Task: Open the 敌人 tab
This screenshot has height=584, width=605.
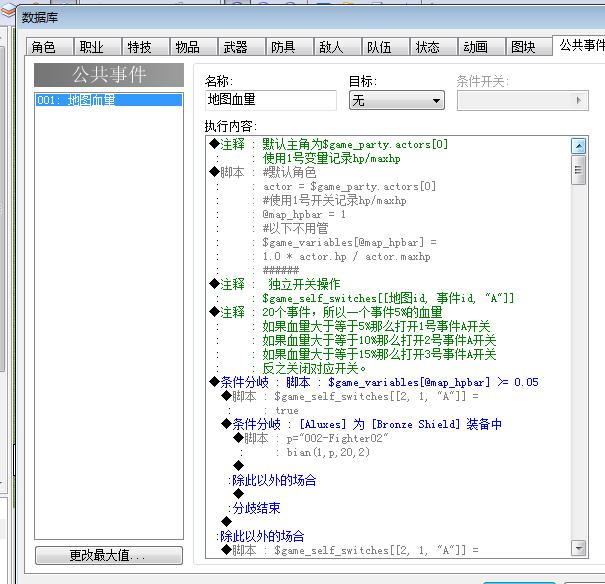Action: click(x=337, y=47)
